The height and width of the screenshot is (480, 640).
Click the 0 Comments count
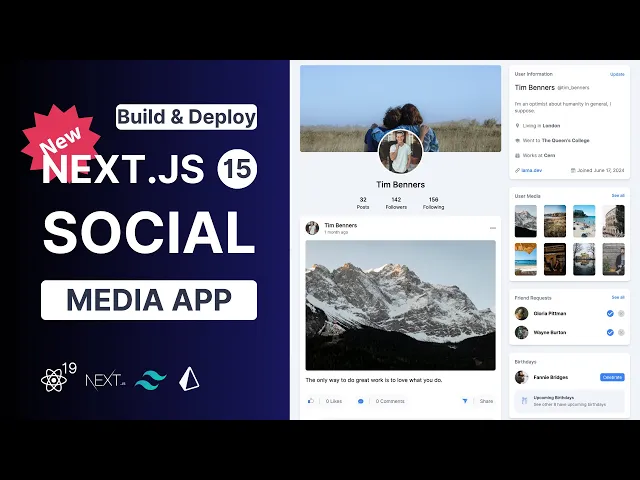tap(390, 401)
